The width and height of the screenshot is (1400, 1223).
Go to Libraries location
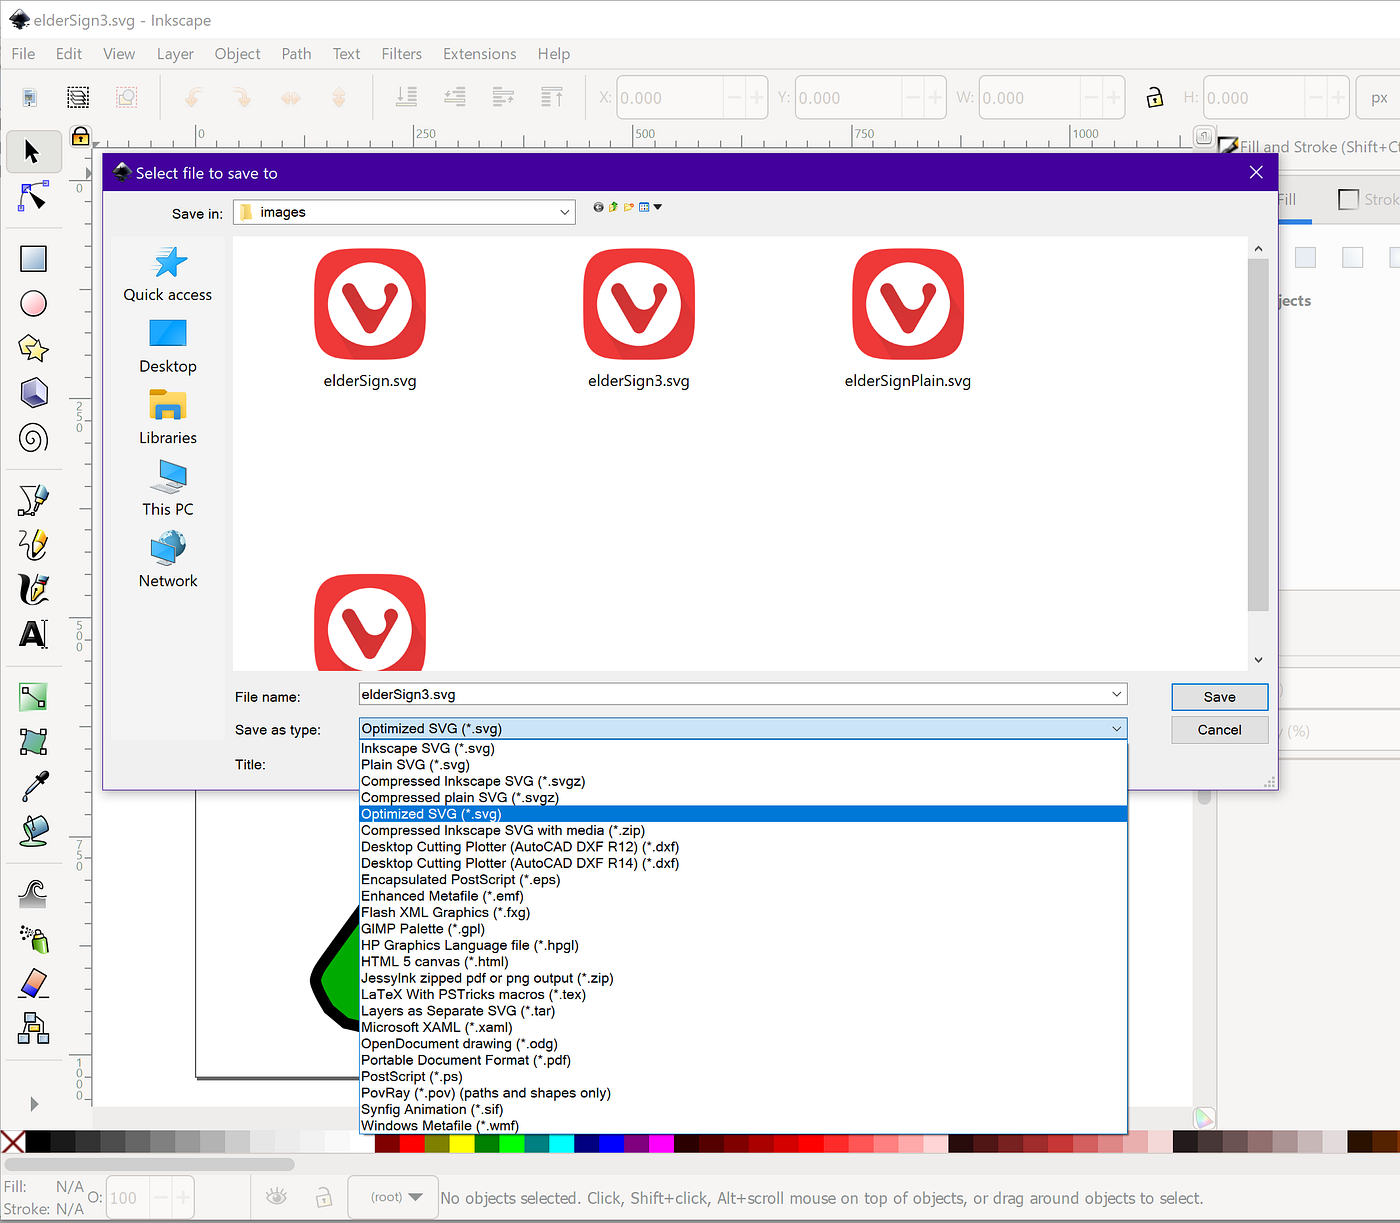168,417
